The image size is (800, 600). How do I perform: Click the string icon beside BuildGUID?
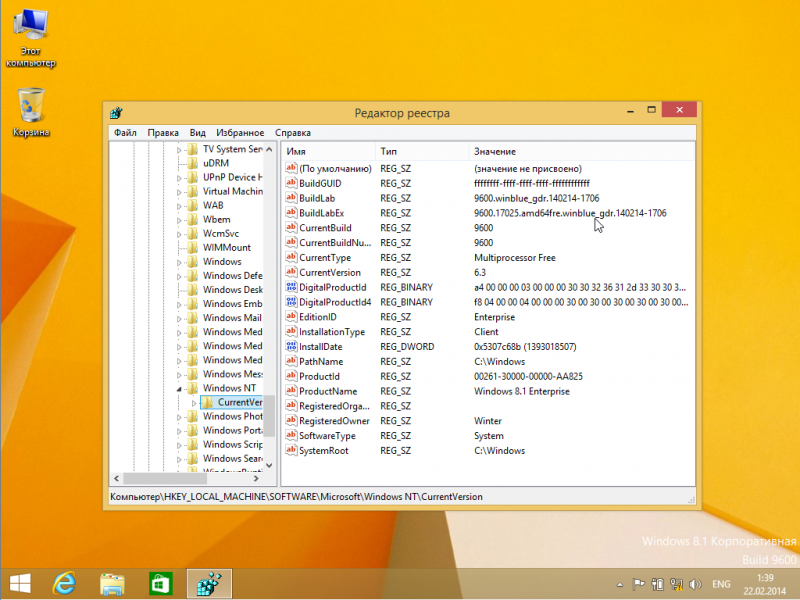click(291, 183)
